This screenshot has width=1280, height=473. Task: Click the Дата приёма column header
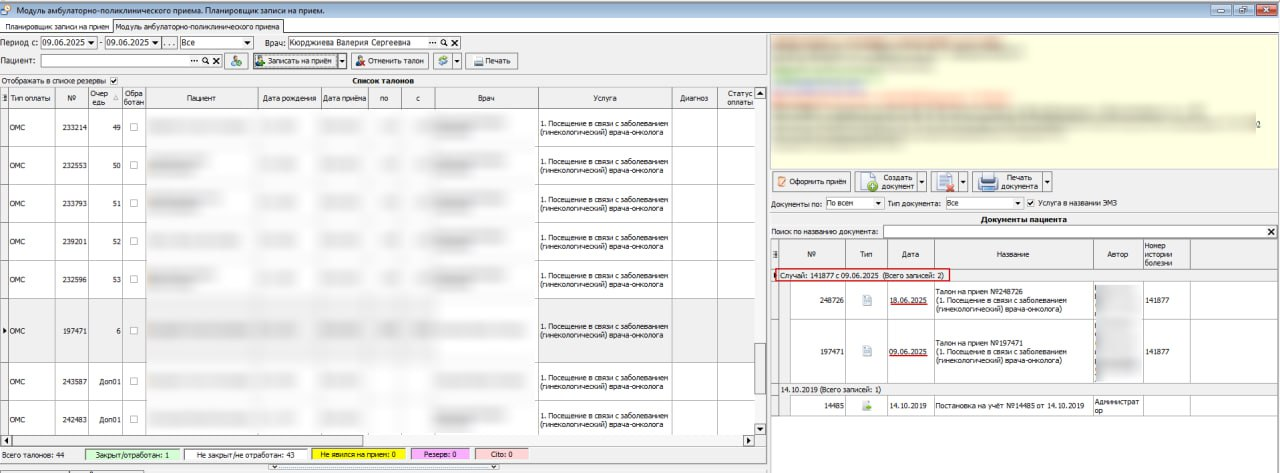click(x=344, y=98)
